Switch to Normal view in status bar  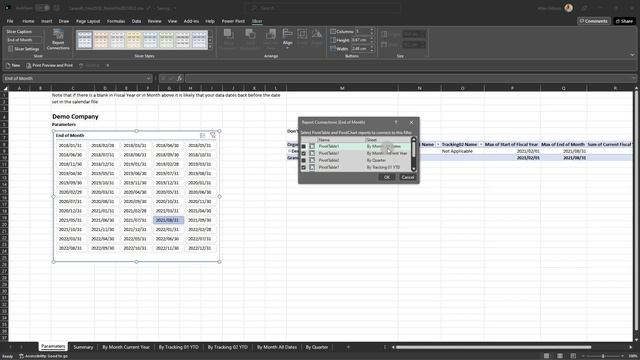(547, 356)
